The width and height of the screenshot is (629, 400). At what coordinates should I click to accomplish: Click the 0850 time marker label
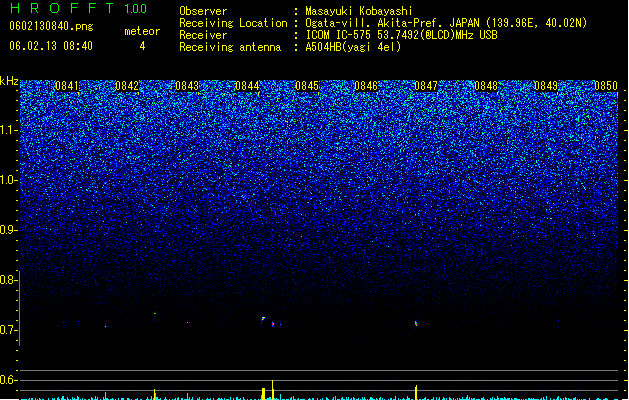pos(606,86)
